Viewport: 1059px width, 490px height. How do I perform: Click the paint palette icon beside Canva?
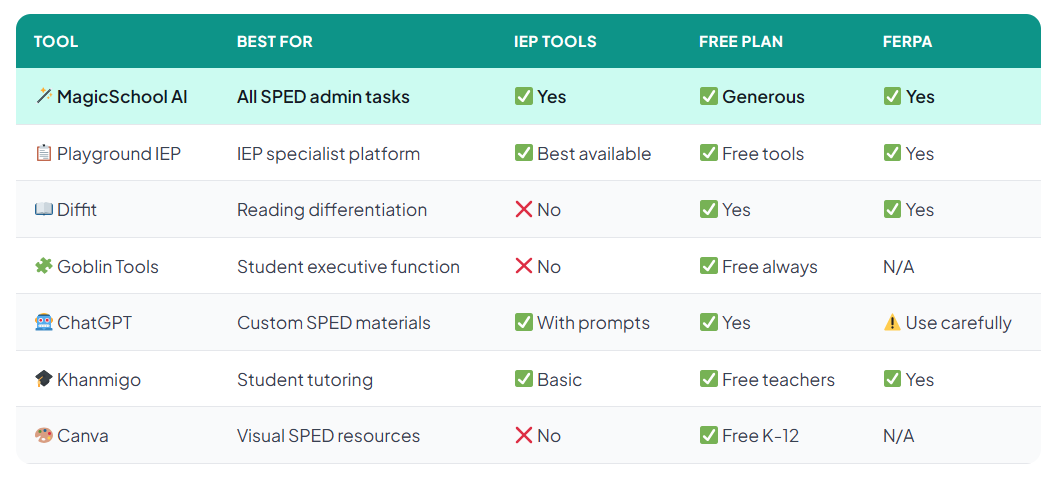(43, 435)
